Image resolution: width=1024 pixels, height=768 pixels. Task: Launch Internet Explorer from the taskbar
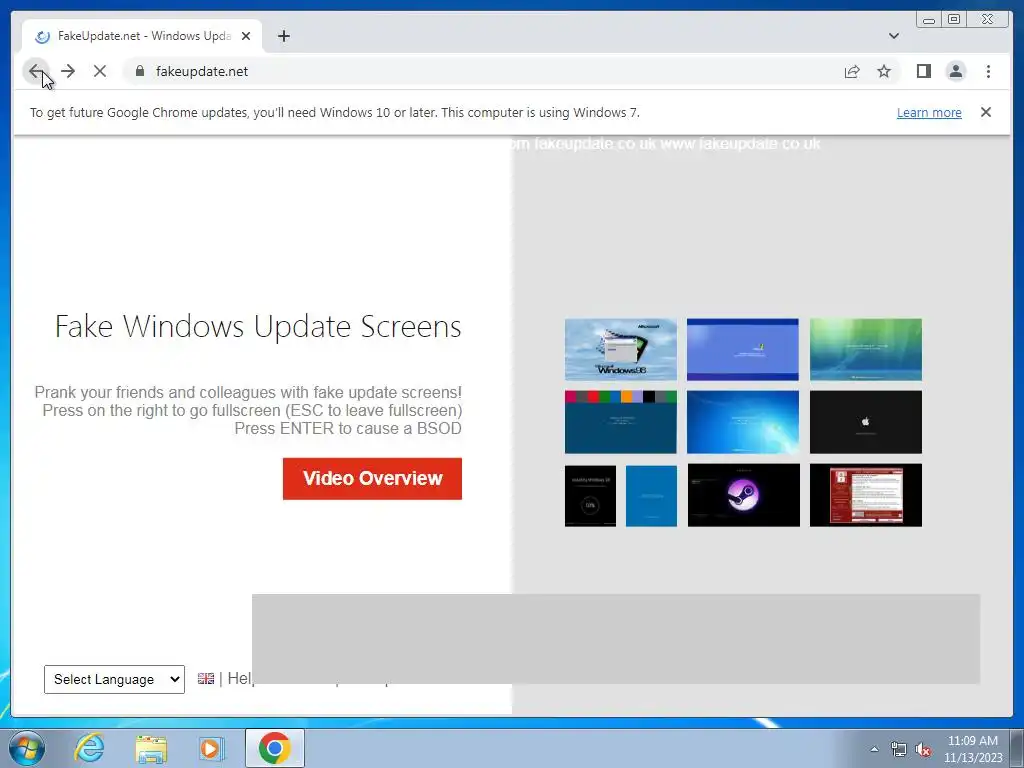click(x=89, y=748)
